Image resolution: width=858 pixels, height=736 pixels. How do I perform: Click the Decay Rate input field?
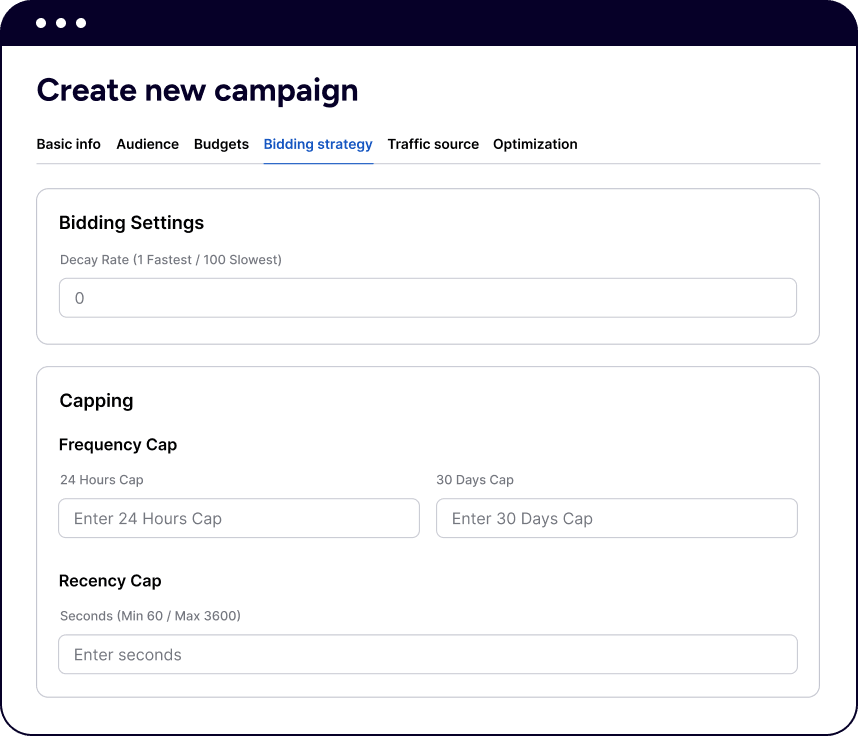[x=427, y=298]
